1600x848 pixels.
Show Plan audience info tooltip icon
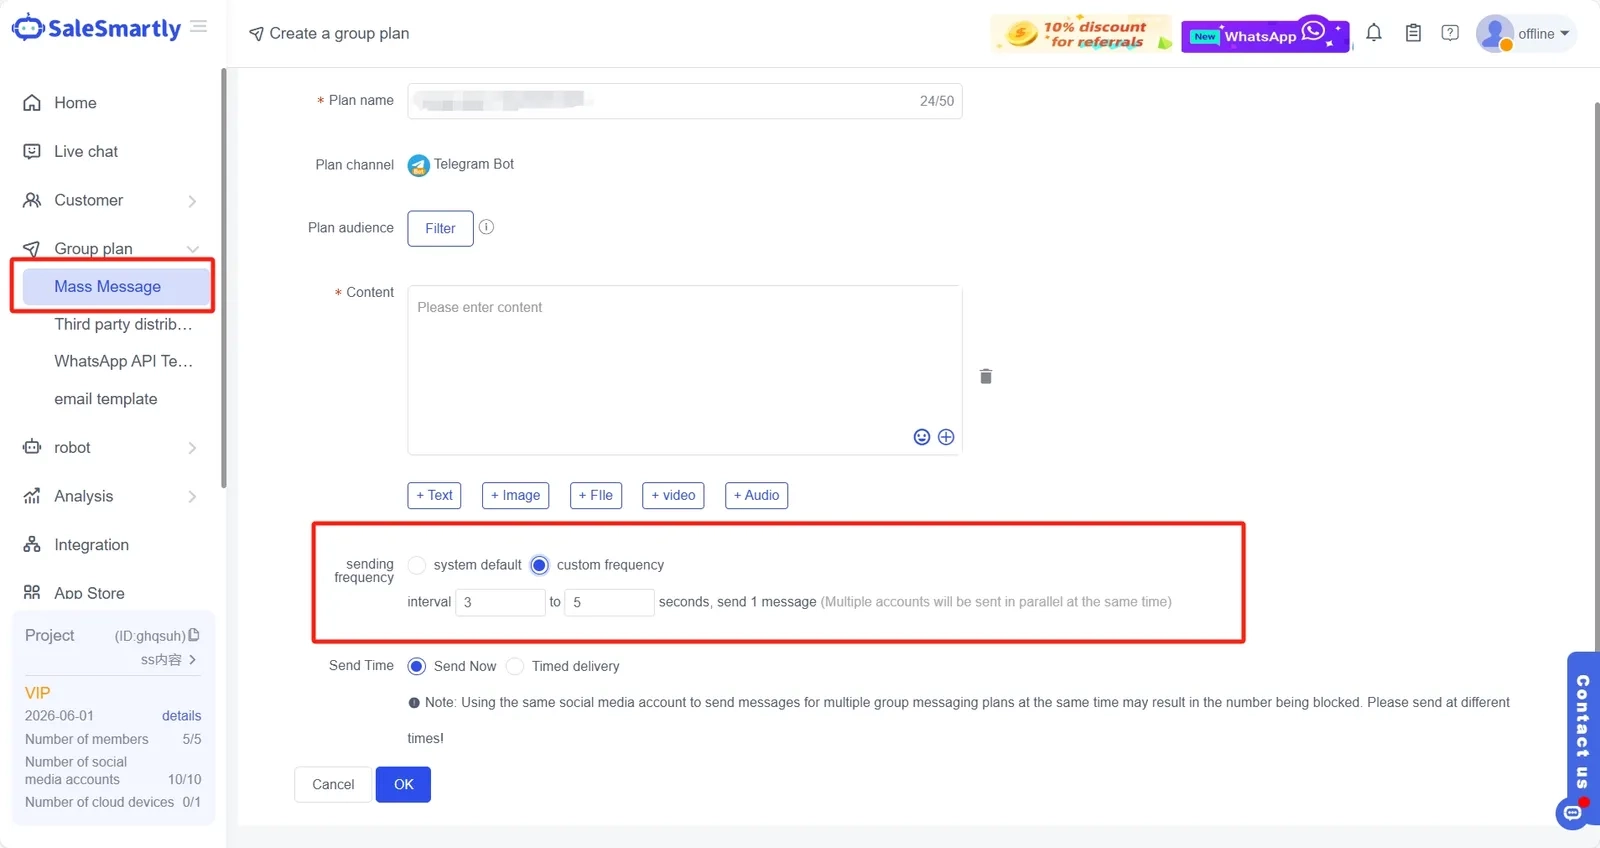[487, 227]
